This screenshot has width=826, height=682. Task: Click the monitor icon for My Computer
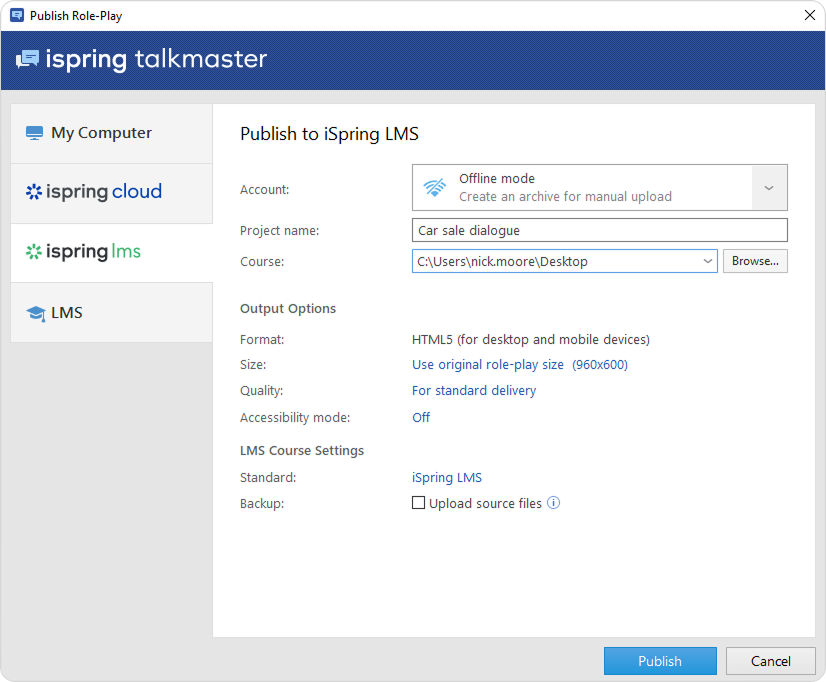click(35, 133)
